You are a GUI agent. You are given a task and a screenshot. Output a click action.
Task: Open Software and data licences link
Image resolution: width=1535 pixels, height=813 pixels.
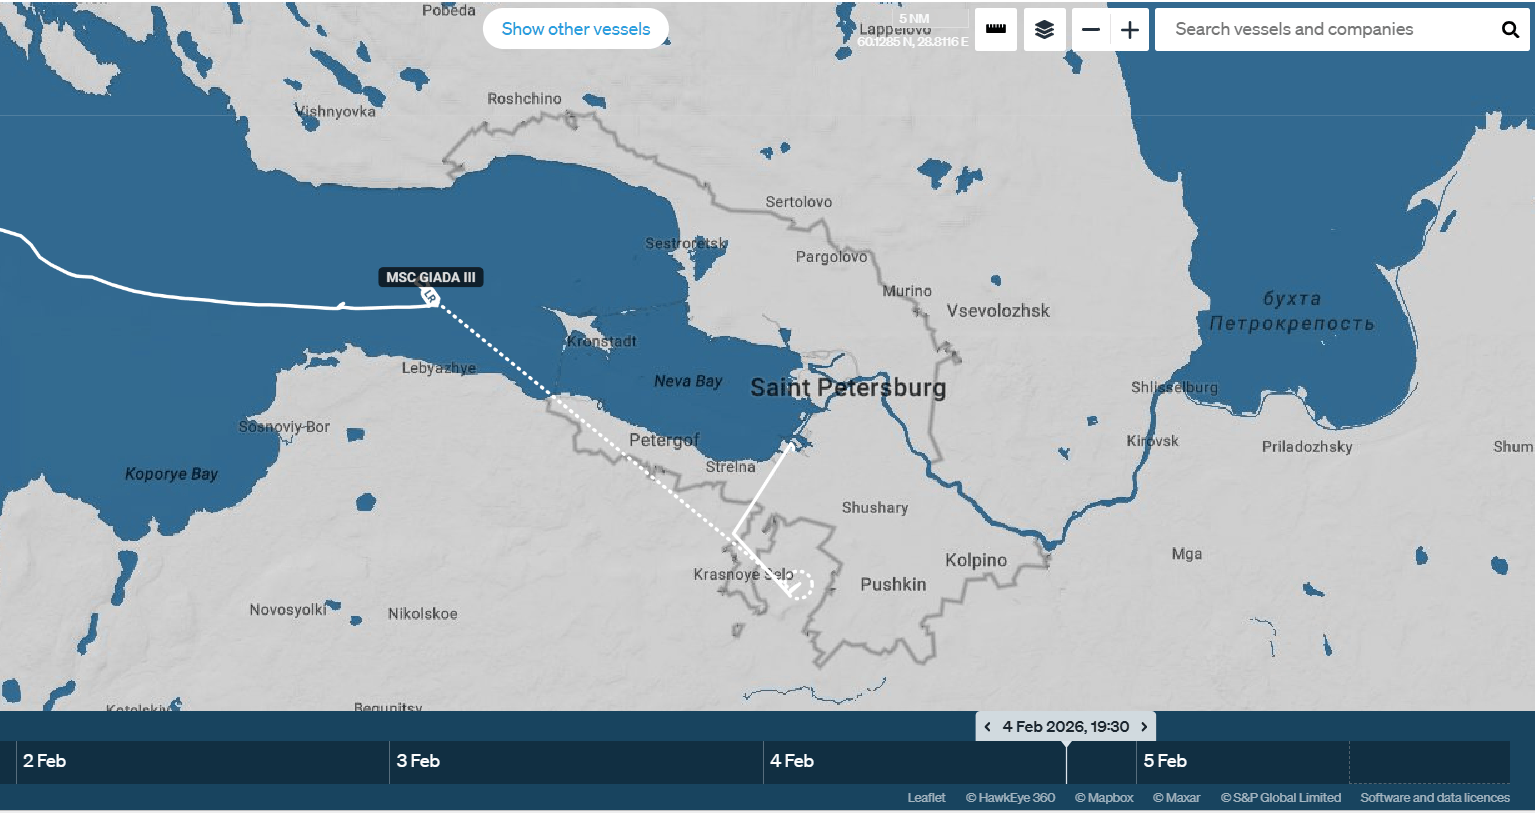click(1434, 798)
